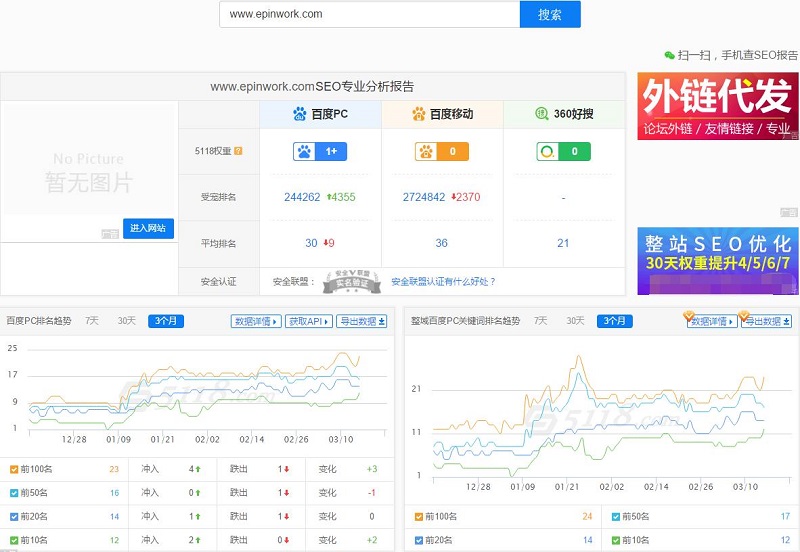Viewport: 800px width, 552px height.
Task: Click 扫一扫，手机查SEO报告 text
Action: pos(738,55)
